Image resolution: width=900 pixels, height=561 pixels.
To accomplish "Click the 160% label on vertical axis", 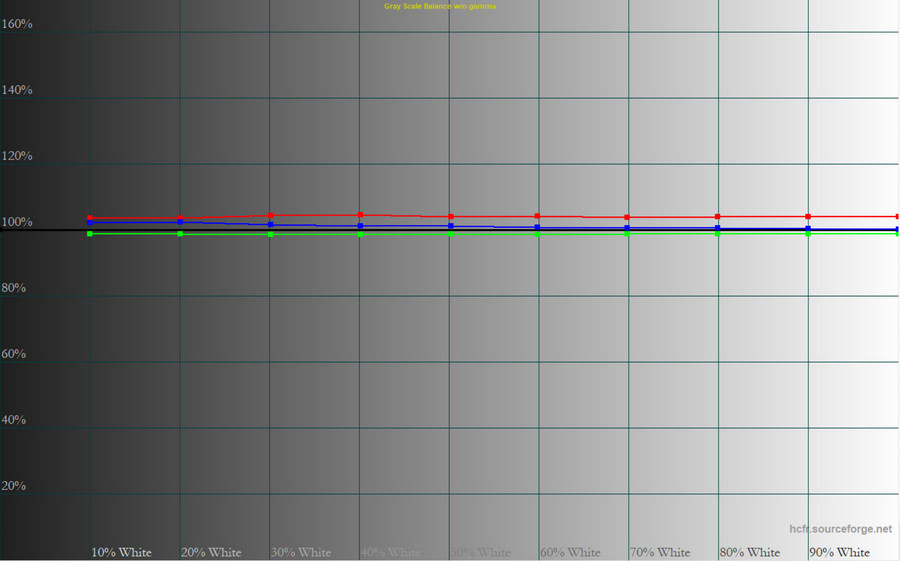I will (x=17, y=24).
